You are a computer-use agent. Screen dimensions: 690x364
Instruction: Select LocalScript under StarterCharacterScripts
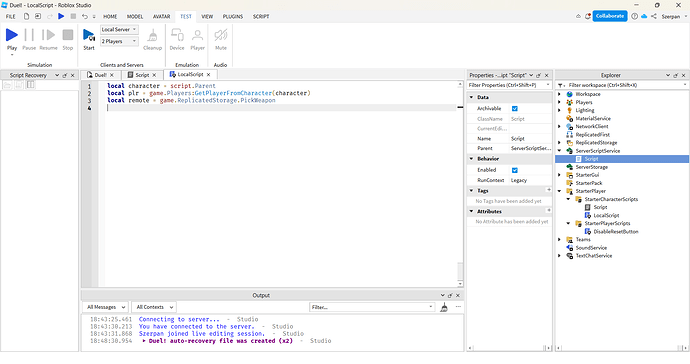(606, 215)
